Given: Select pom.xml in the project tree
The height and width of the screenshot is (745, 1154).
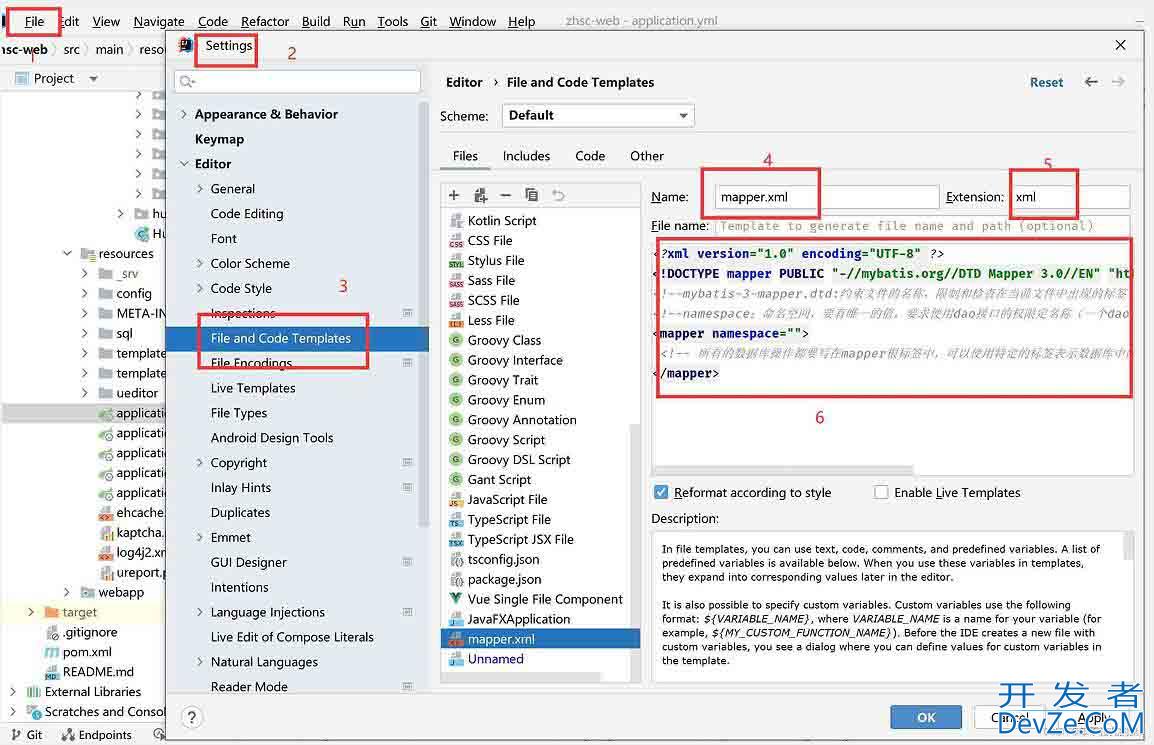Looking at the screenshot, I should pyautogui.click(x=87, y=652).
